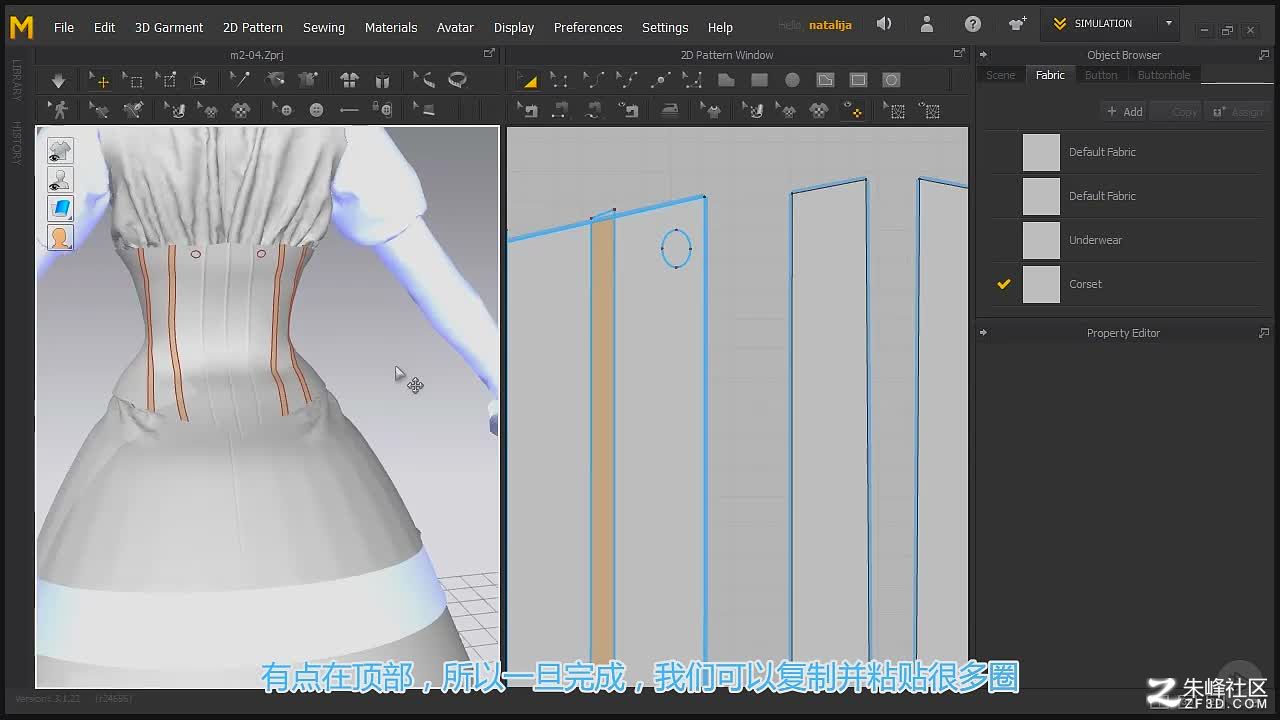Open dropdown arrow next to SIMULATION

pos(1168,23)
